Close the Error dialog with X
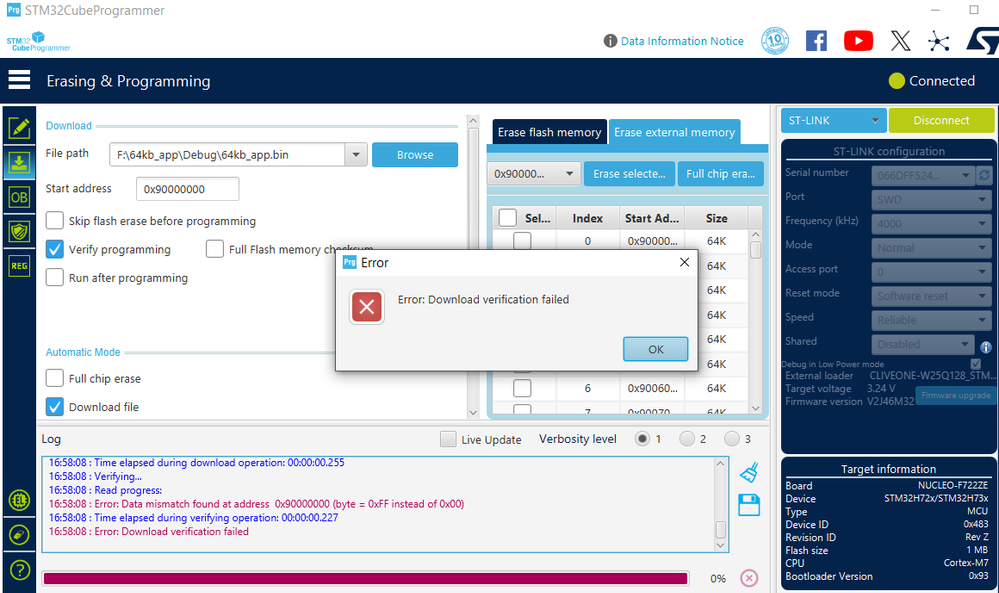Image resolution: width=999 pixels, height=593 pixels. click(x=684, y=262)
